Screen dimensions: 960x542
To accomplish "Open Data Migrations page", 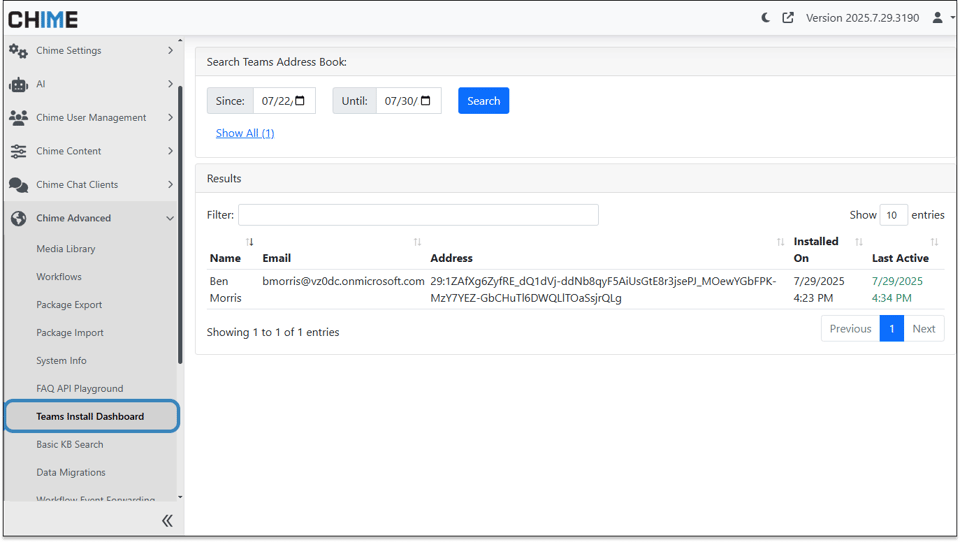I will click(70, 472).
